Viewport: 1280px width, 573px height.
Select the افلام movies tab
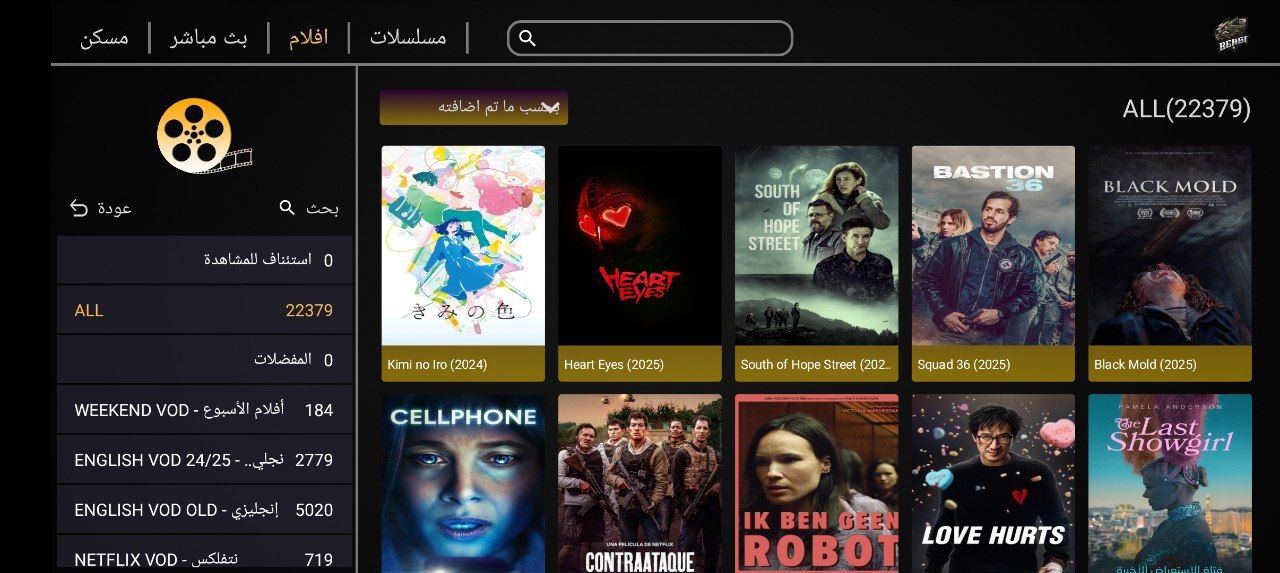click(309, 38)
